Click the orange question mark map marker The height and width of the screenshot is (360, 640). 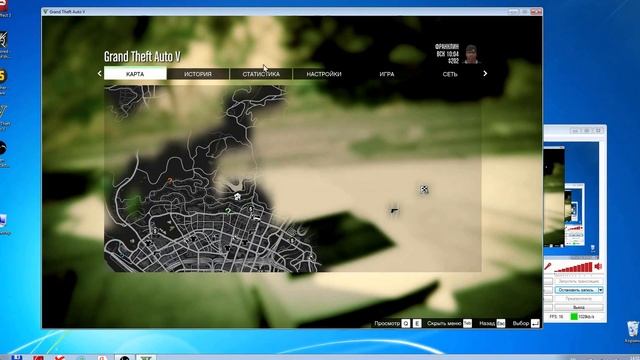170,180
